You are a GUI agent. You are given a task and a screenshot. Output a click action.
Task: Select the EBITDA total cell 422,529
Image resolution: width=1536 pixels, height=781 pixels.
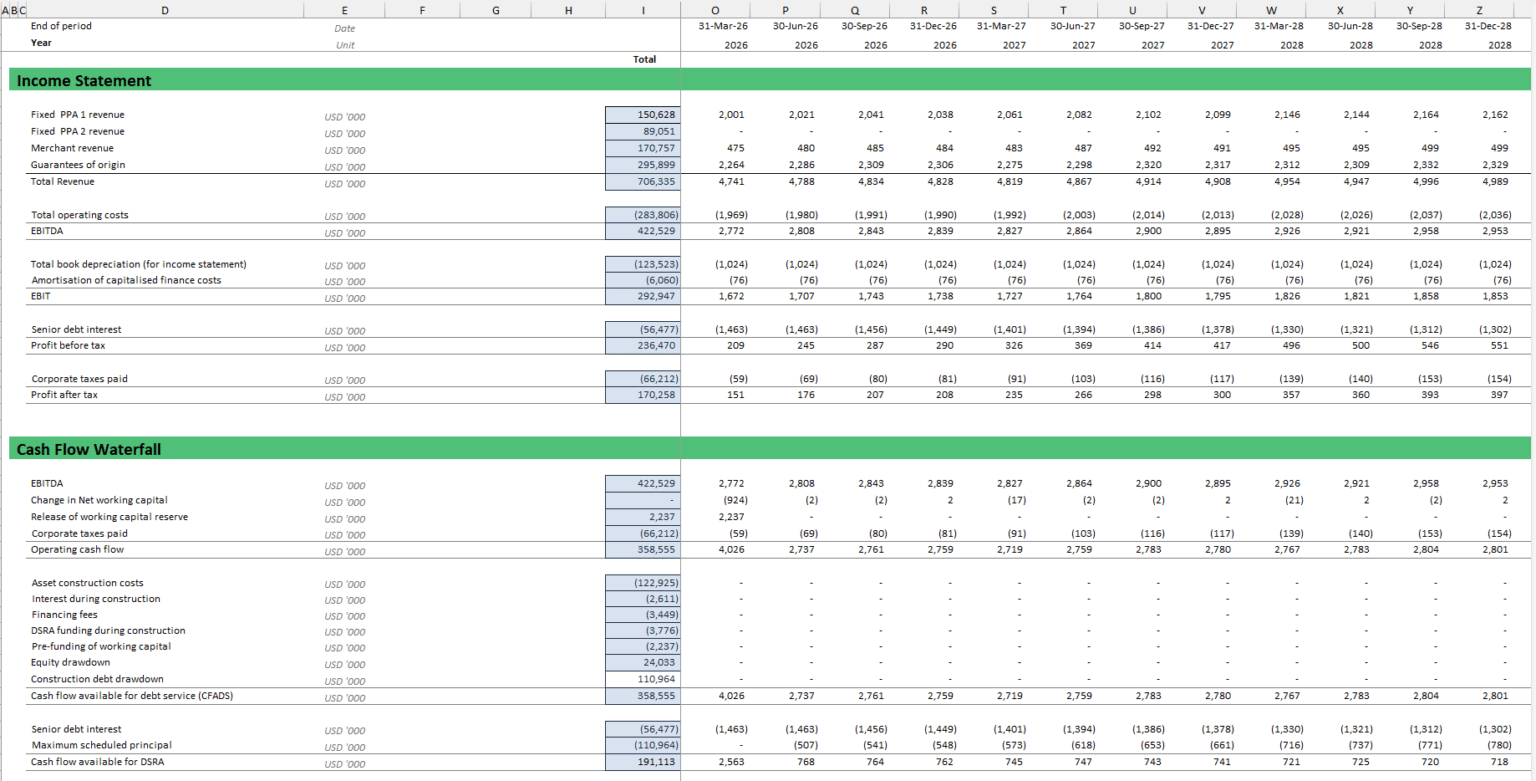pos(644,232)
